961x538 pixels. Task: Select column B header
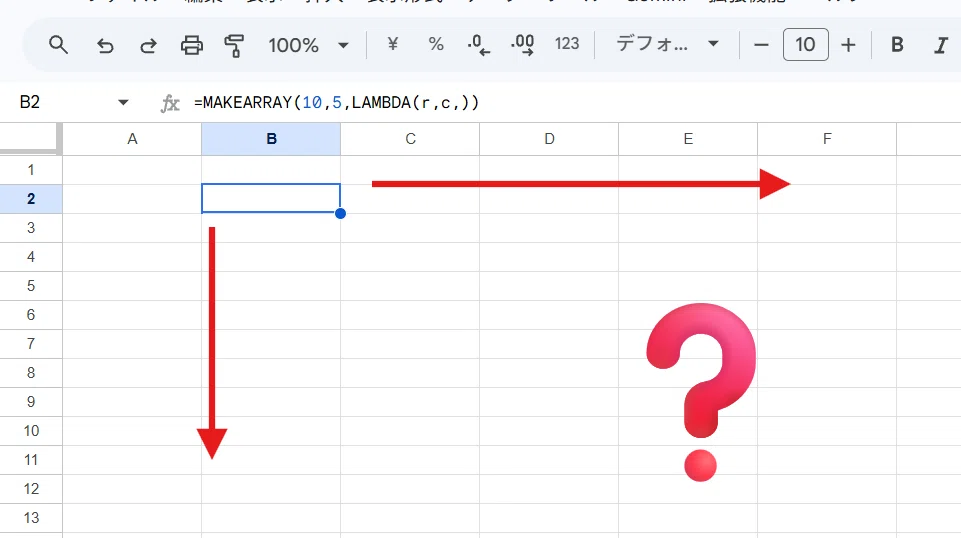pyautogui.click(x=271, y=139)
